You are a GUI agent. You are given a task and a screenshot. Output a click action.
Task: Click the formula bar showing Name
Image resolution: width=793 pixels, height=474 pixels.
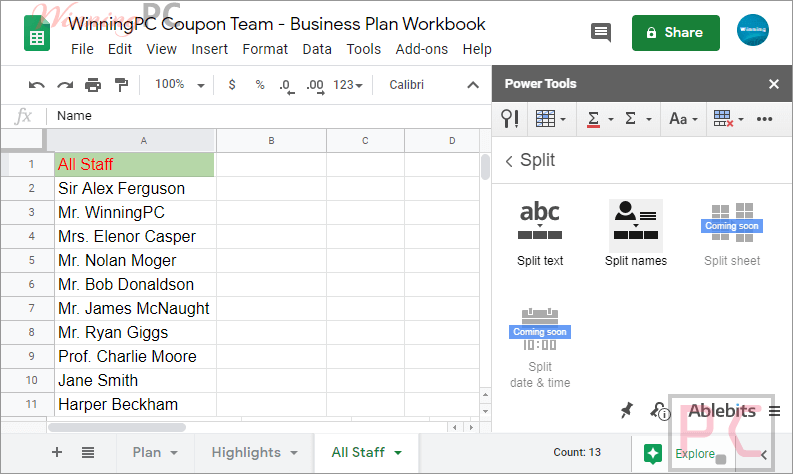[268, 116]
